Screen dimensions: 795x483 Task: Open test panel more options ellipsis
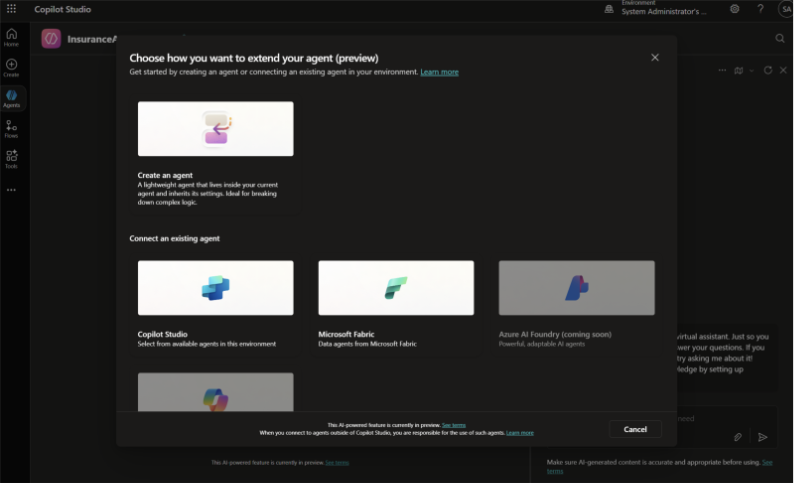(722, 70)
